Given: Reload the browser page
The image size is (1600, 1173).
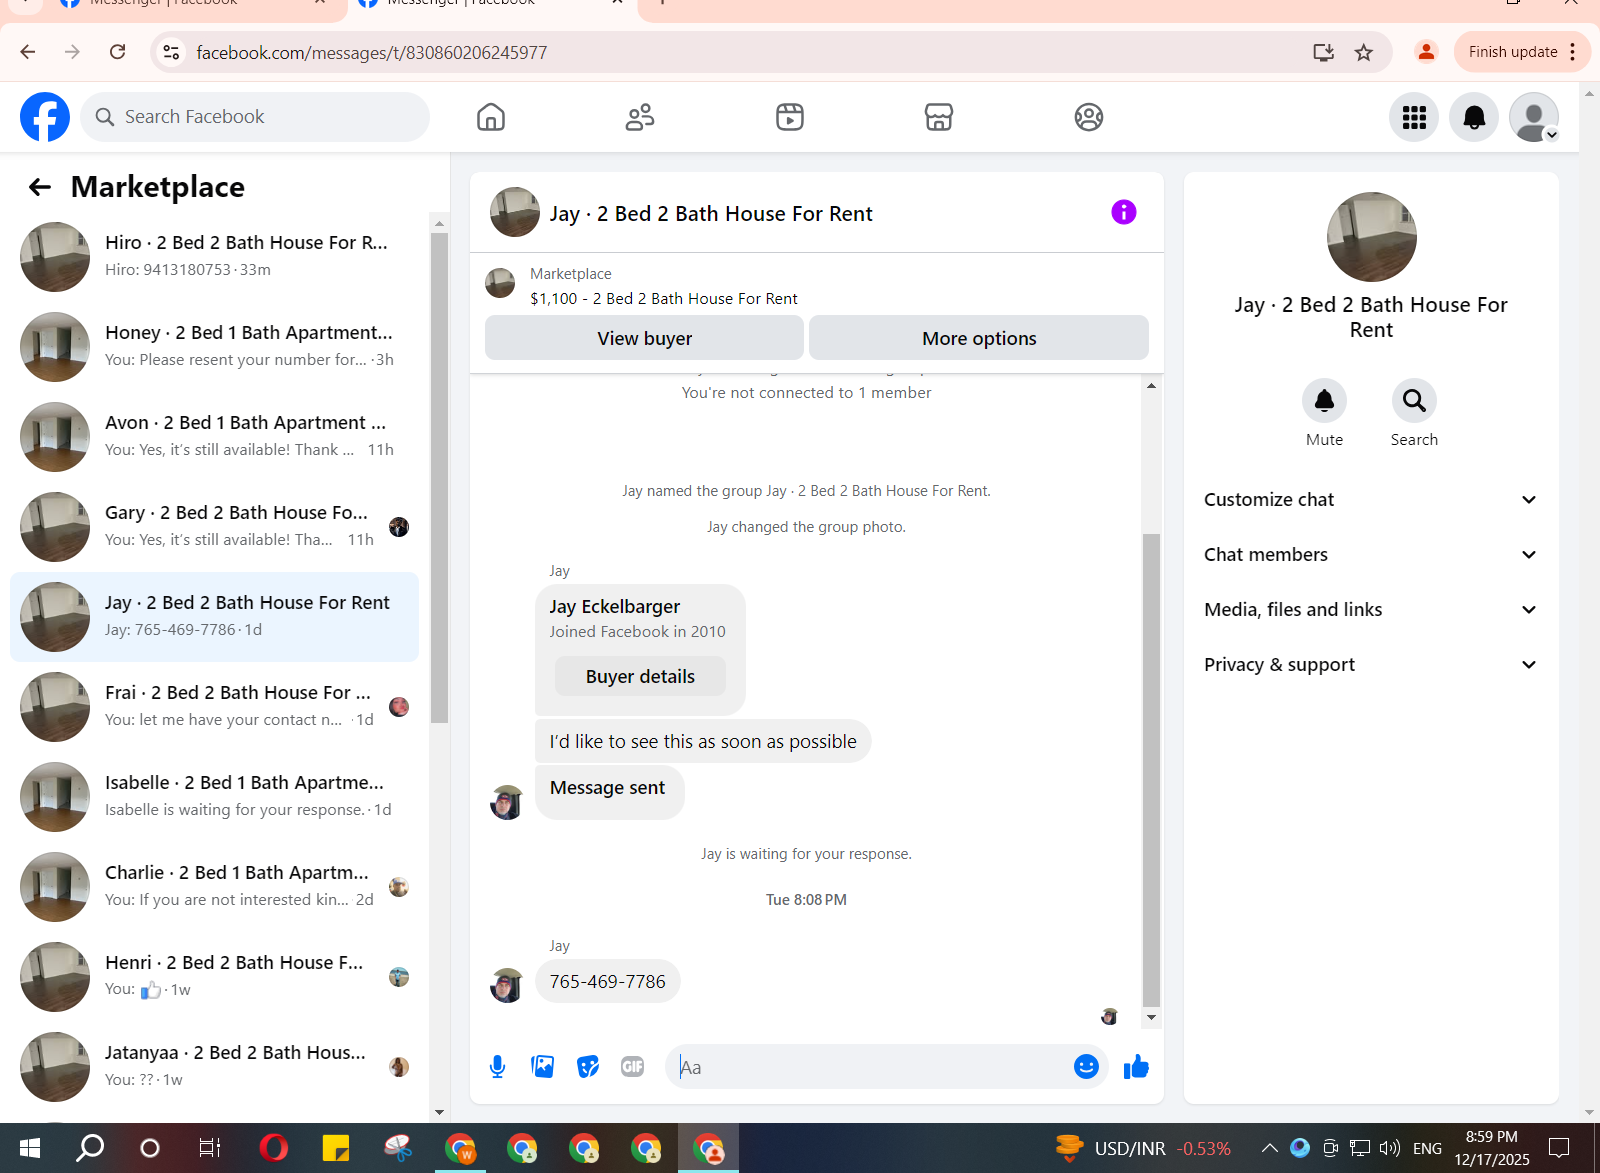Looking at the screenshot, I should coord(117,52).
